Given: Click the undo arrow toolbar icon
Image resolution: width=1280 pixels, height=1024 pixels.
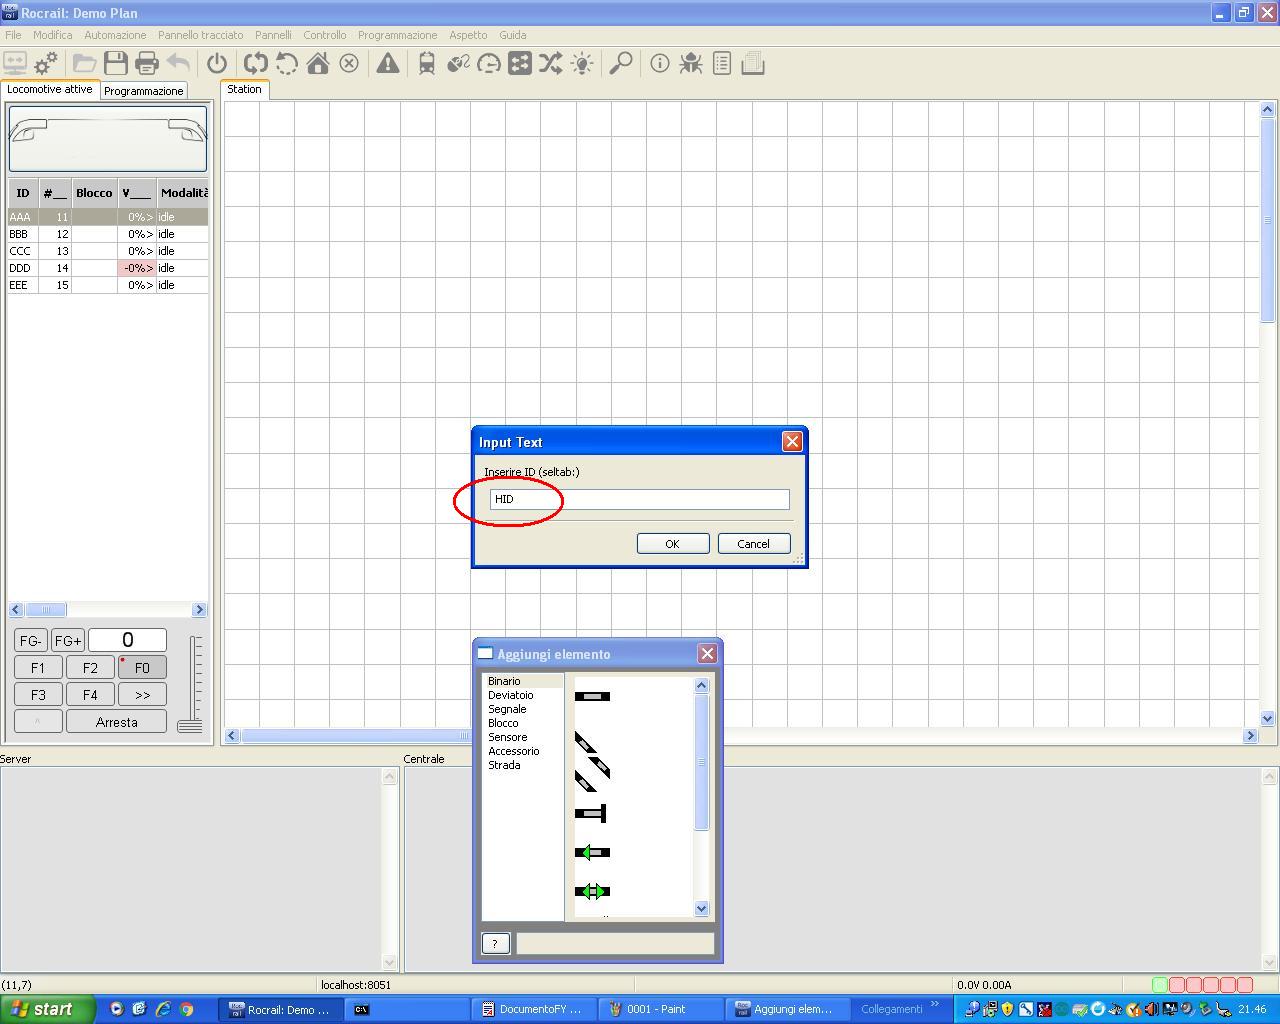Looking at the screenshot, I should pyautogui.click(x=178, y=64).
